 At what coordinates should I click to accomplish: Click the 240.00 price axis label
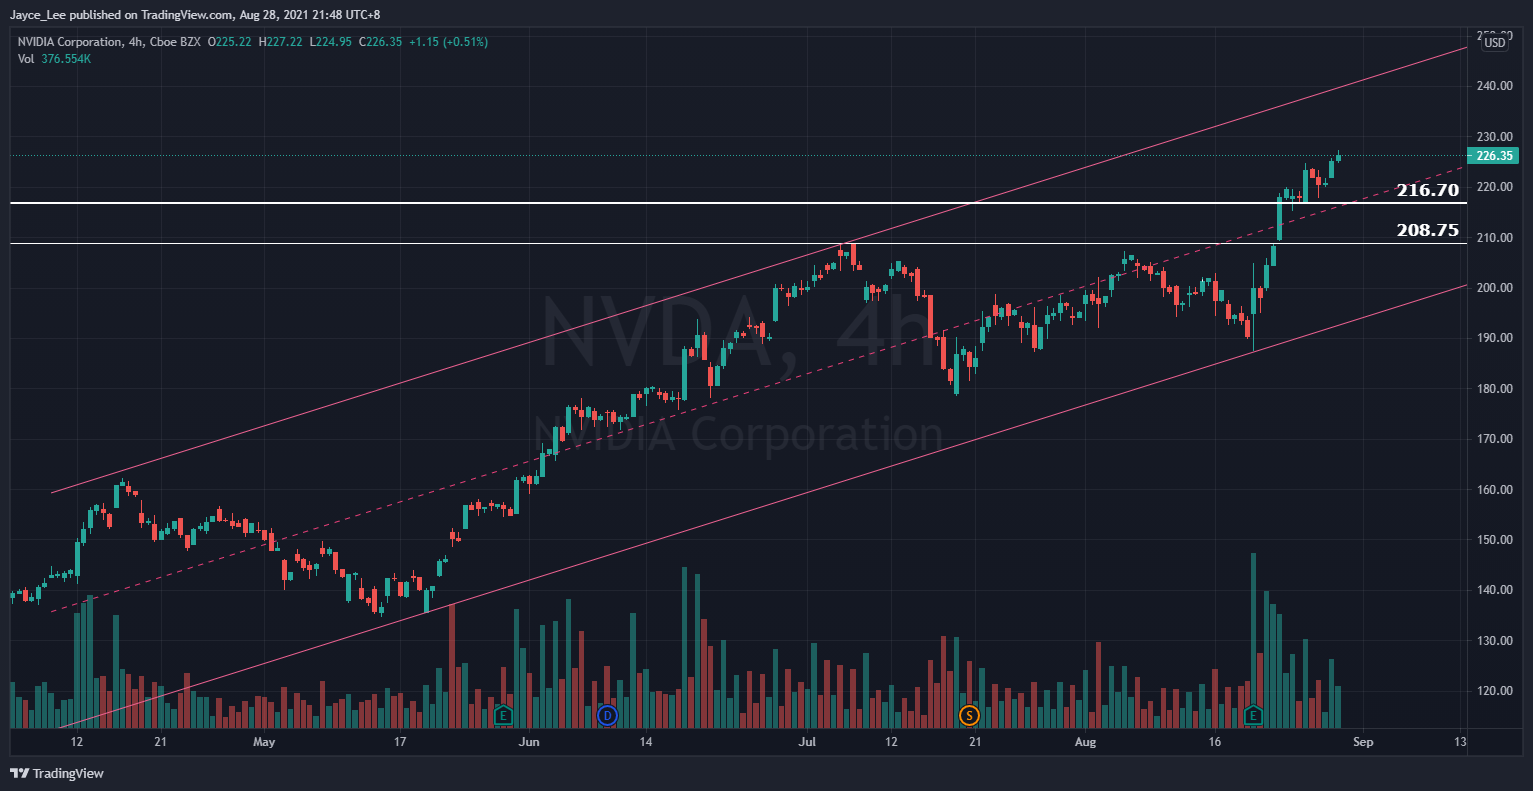click(1494, 86)
